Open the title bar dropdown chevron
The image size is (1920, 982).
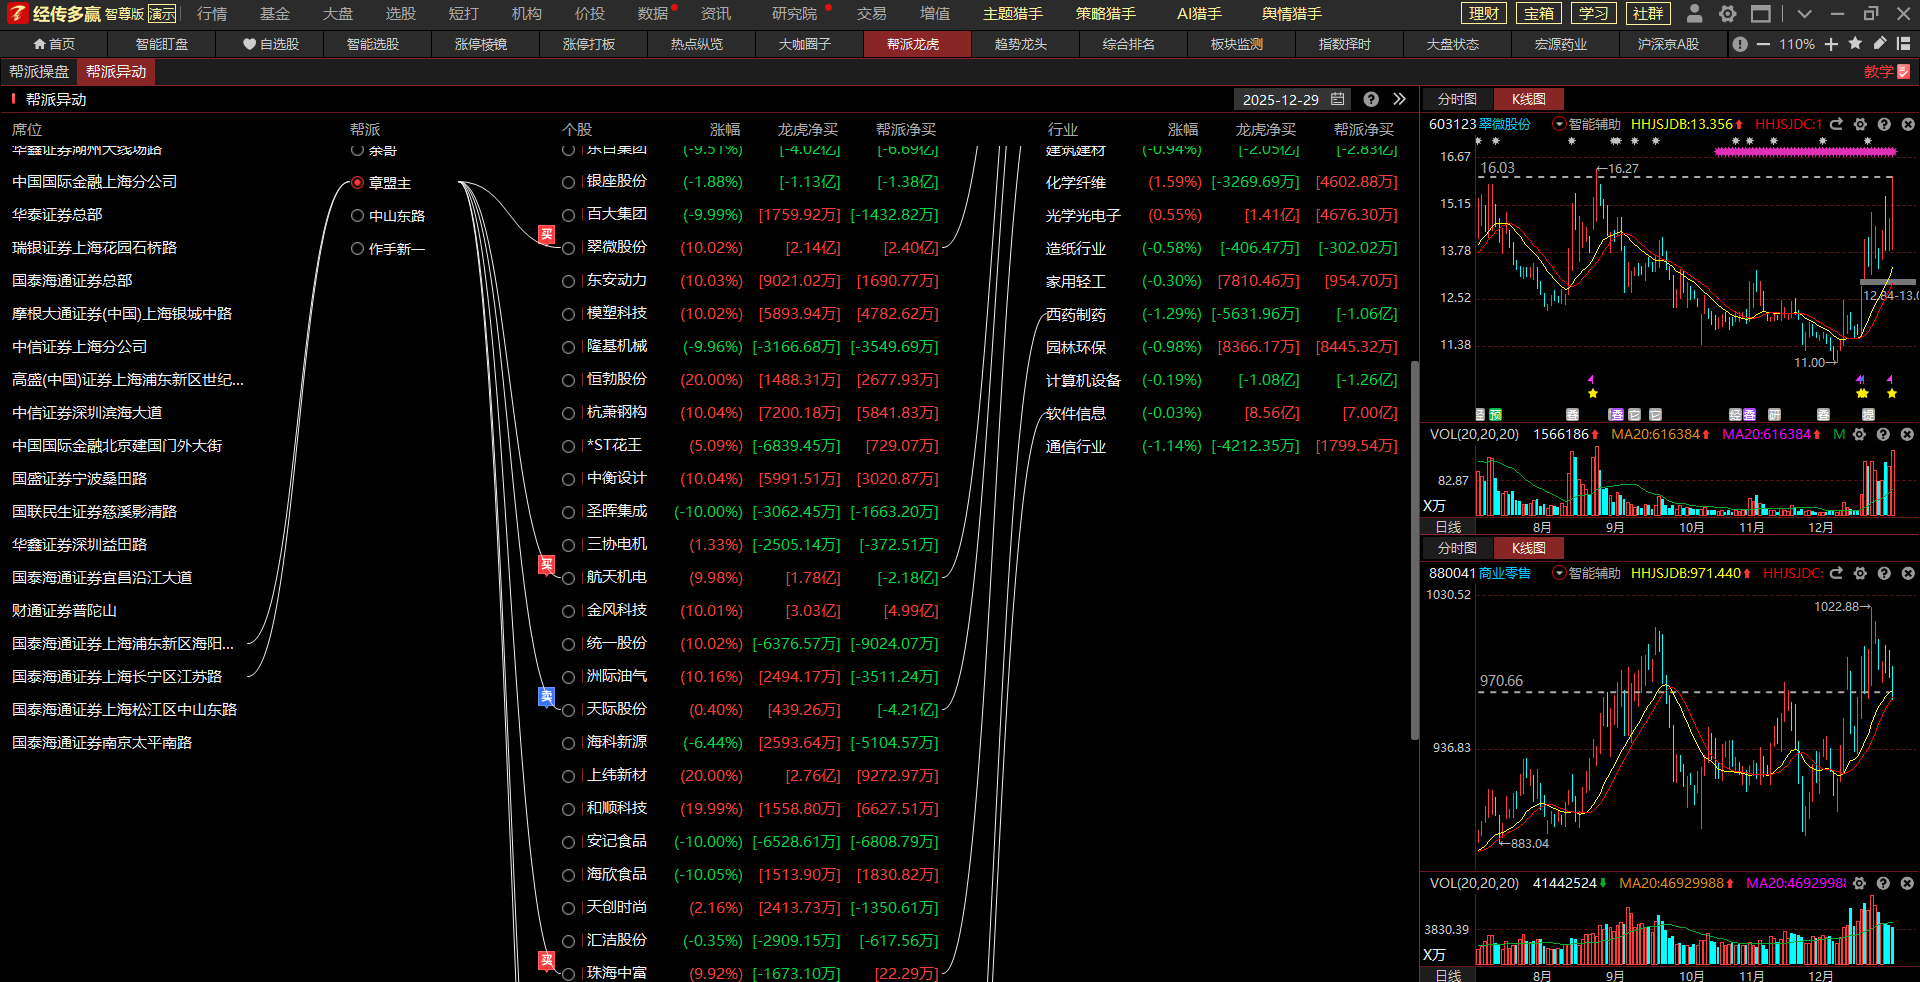[x=1803, y=14]
